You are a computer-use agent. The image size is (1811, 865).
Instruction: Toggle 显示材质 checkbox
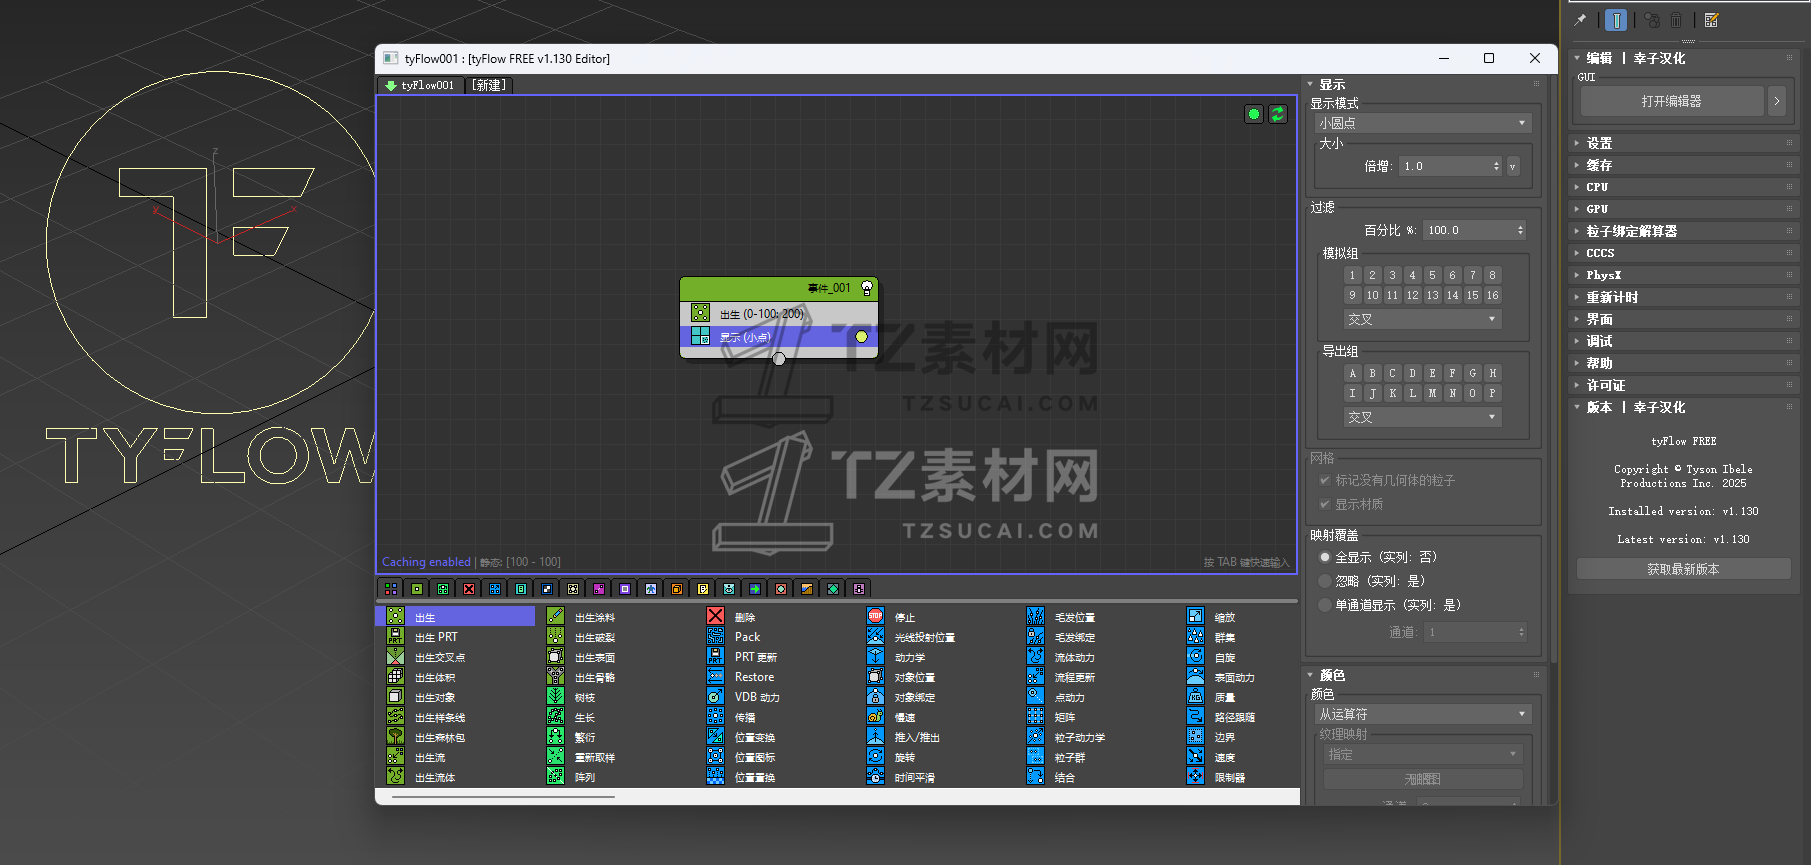pyautogui.click(x=1325, y=505)
